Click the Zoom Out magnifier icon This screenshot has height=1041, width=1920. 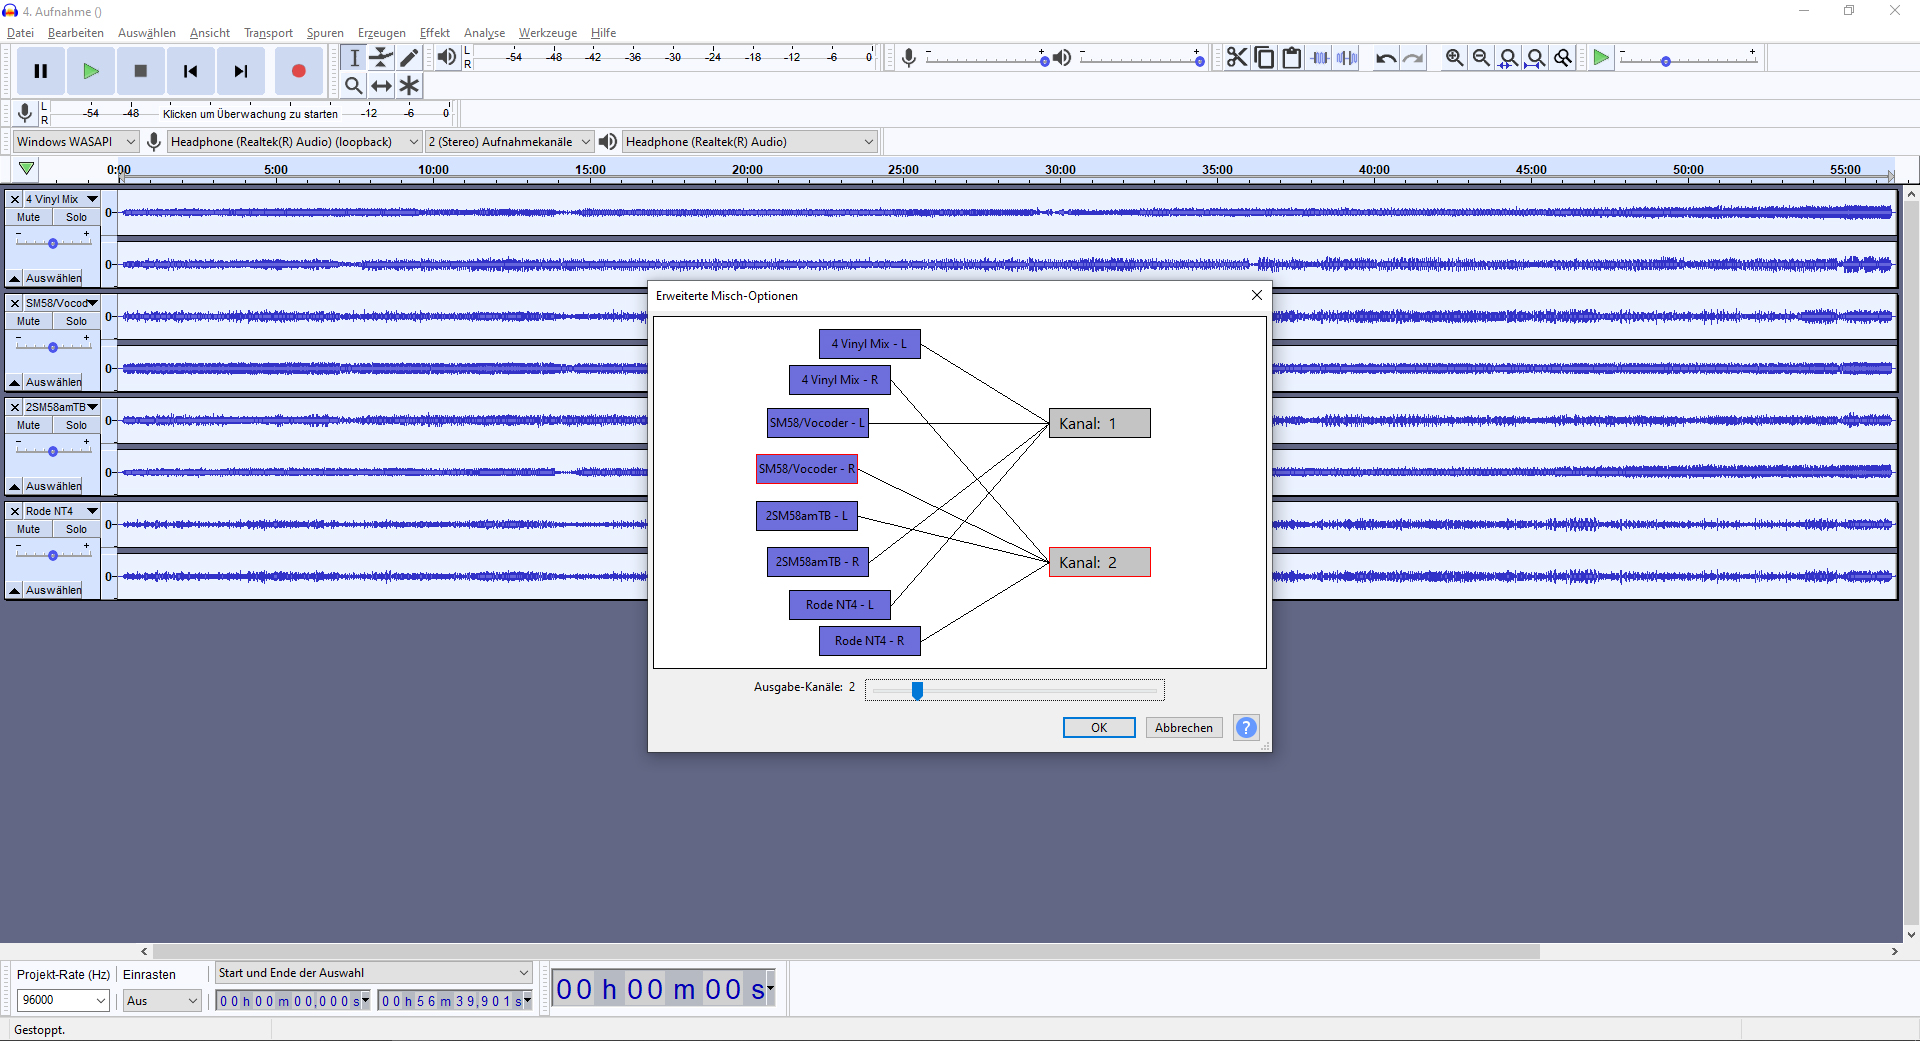click(x=1481, y=58)
